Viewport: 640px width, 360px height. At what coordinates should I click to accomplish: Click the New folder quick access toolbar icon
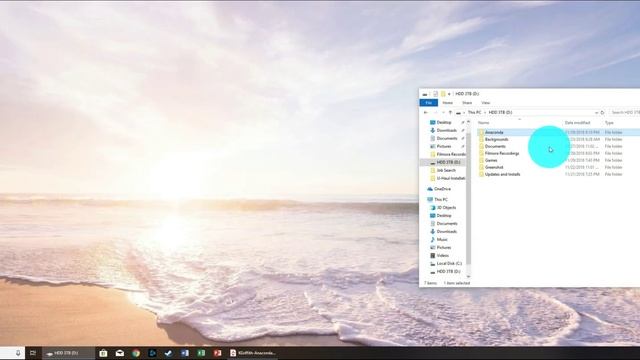[x=443, y=94]
